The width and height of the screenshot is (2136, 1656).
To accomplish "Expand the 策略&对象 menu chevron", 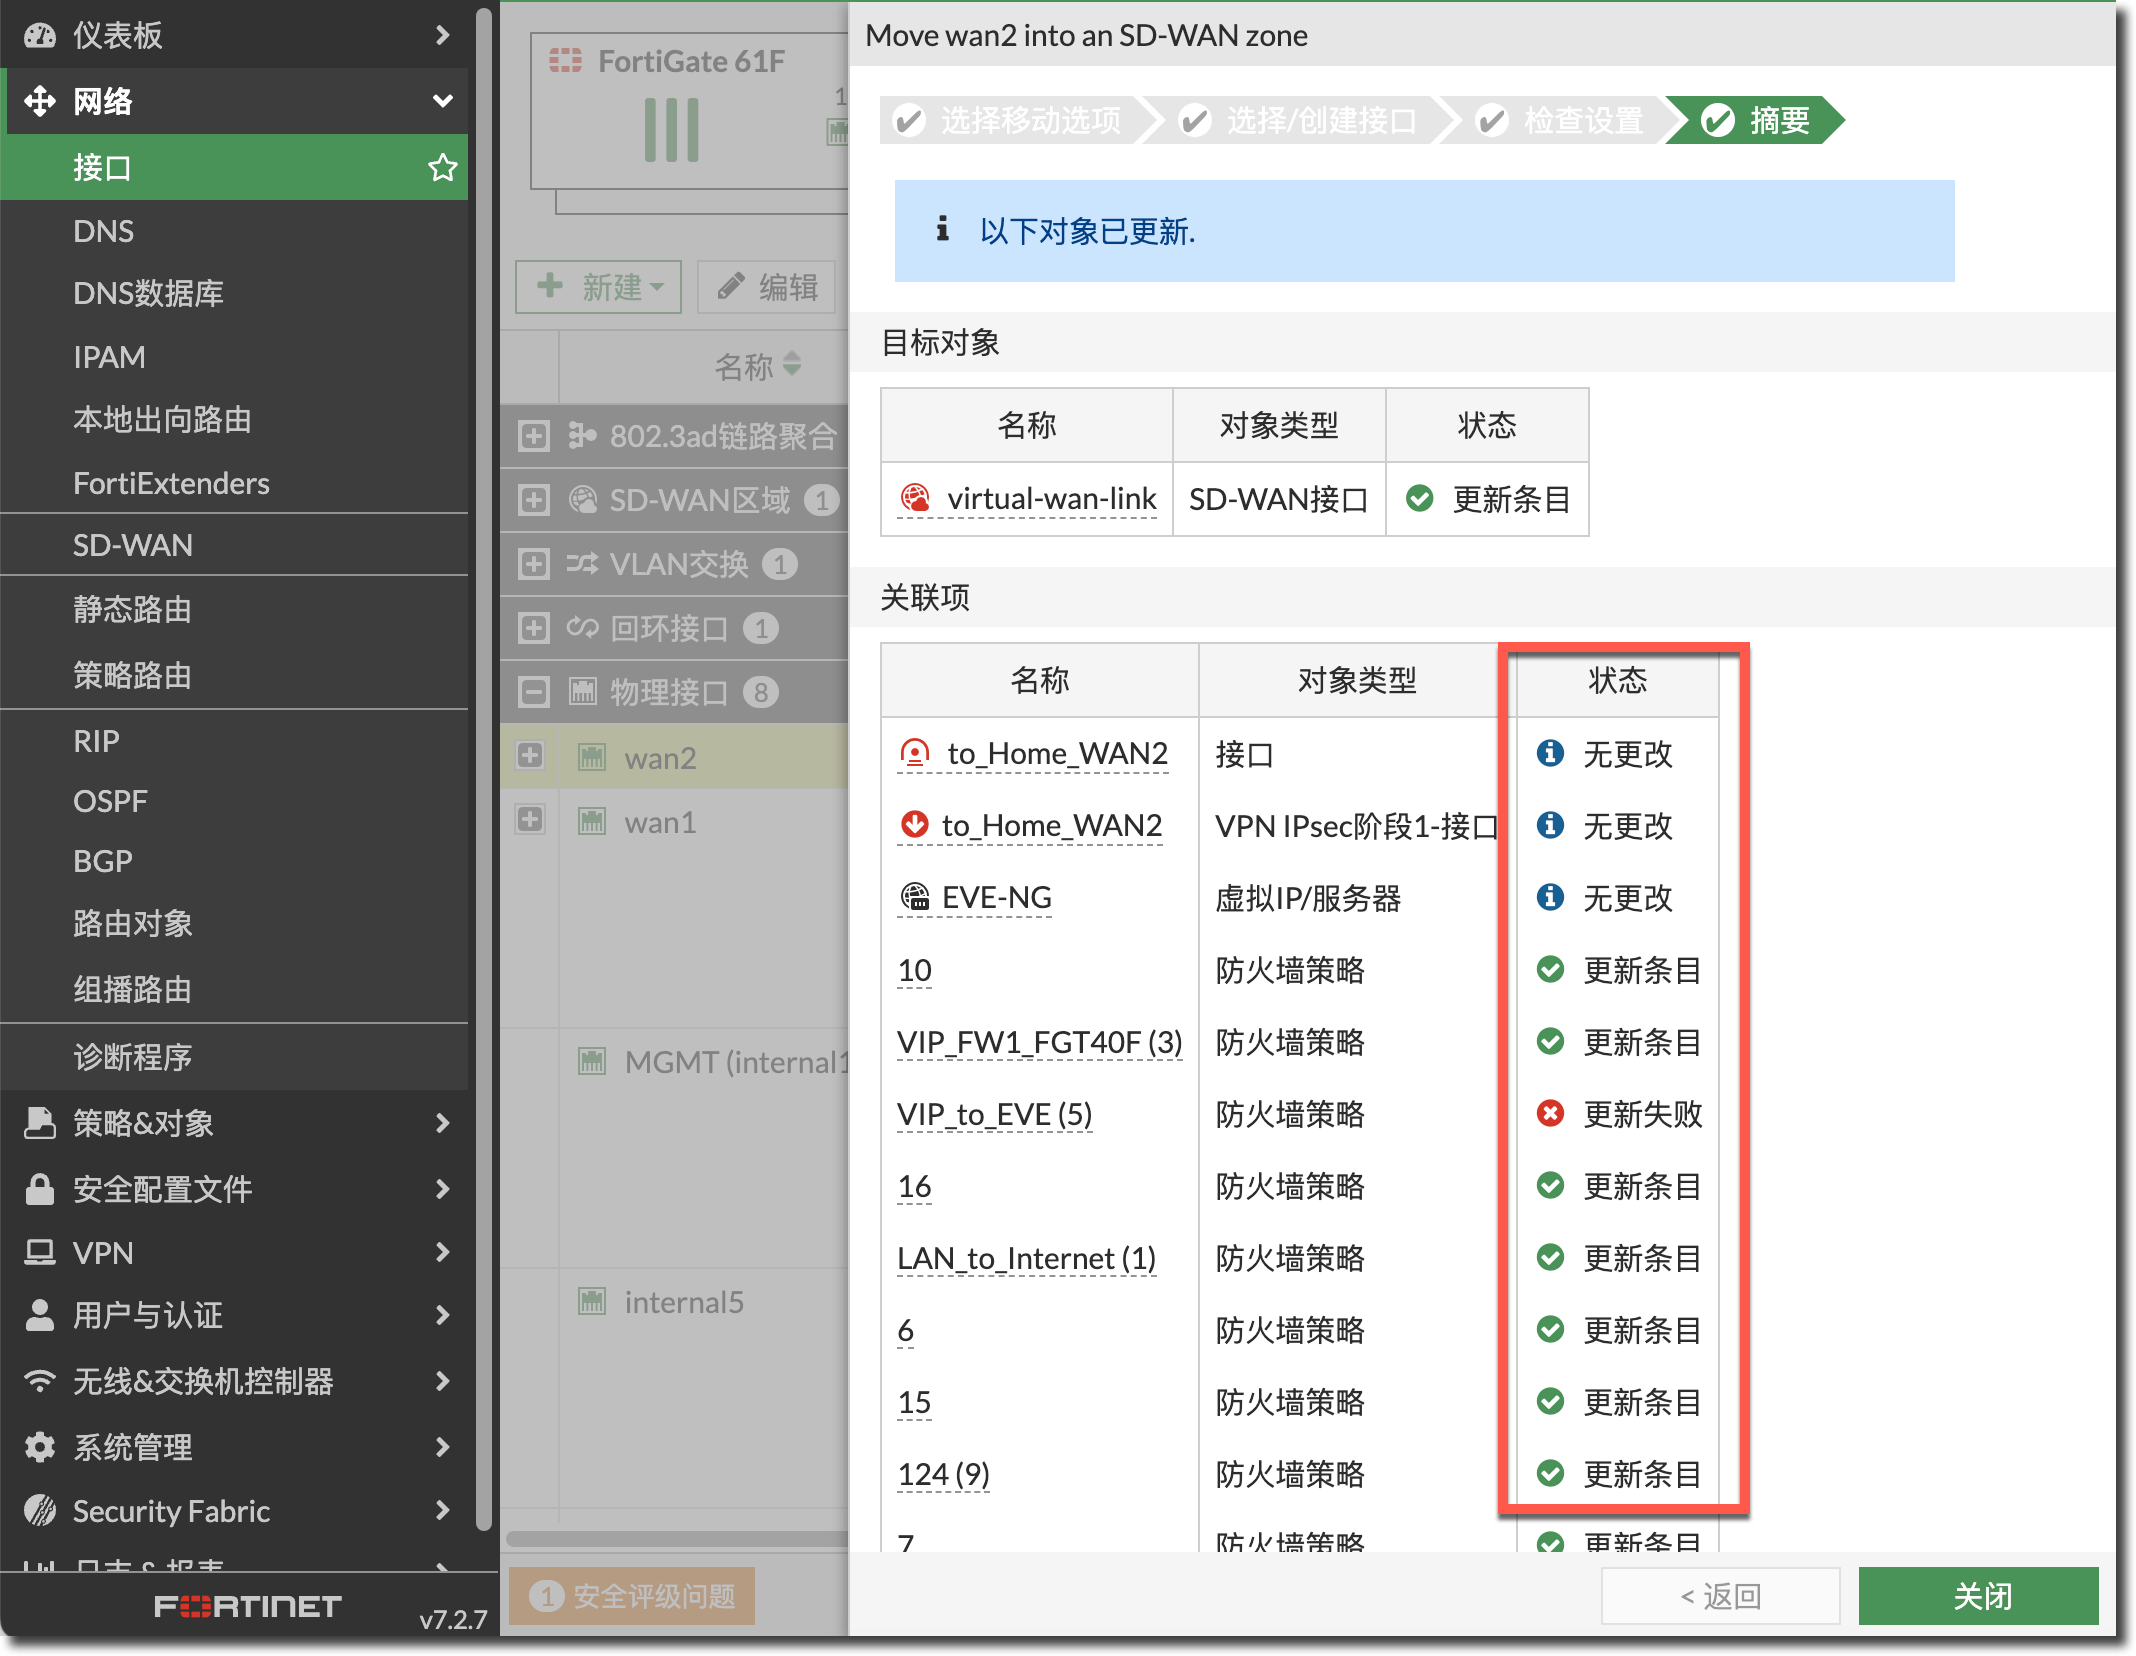I will (442, 1123).
